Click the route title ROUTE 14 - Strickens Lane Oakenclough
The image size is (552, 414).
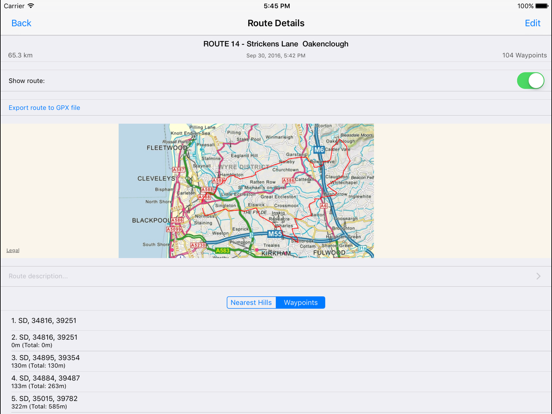tap(276, 44)
